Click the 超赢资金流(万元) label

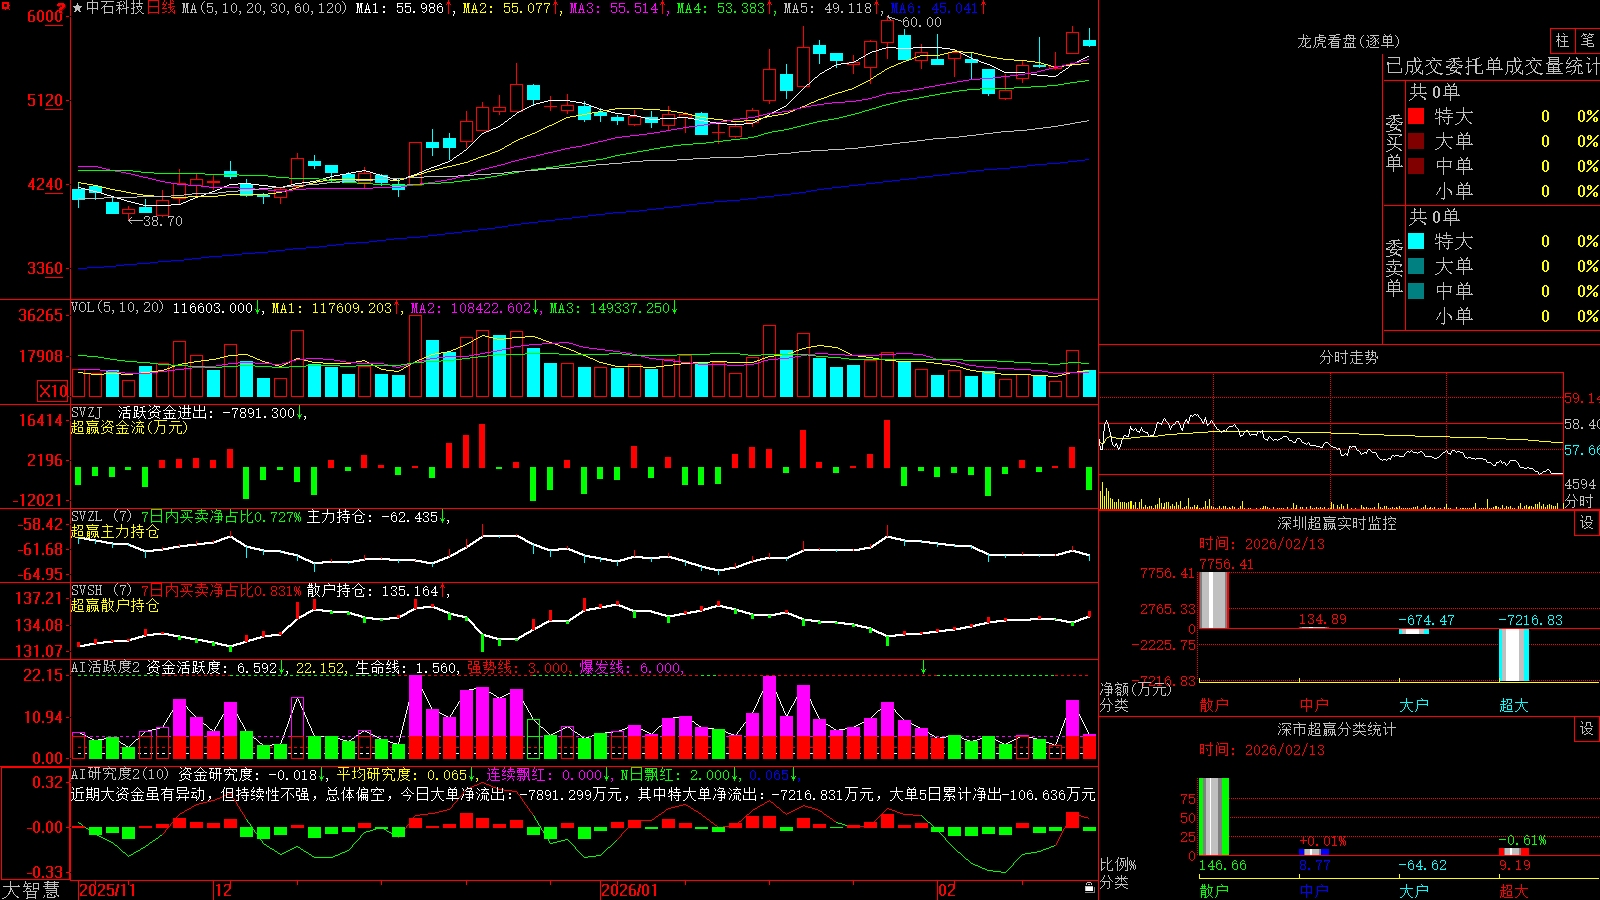pos(129,427)
